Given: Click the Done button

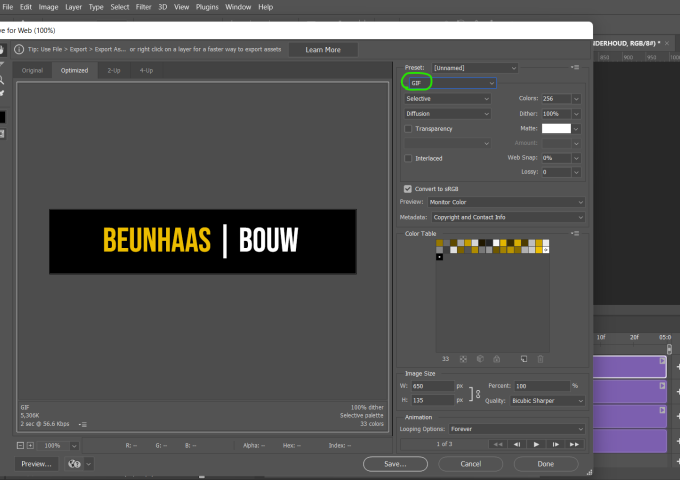Looking at the screenshot, I should [x=546, y=464].
